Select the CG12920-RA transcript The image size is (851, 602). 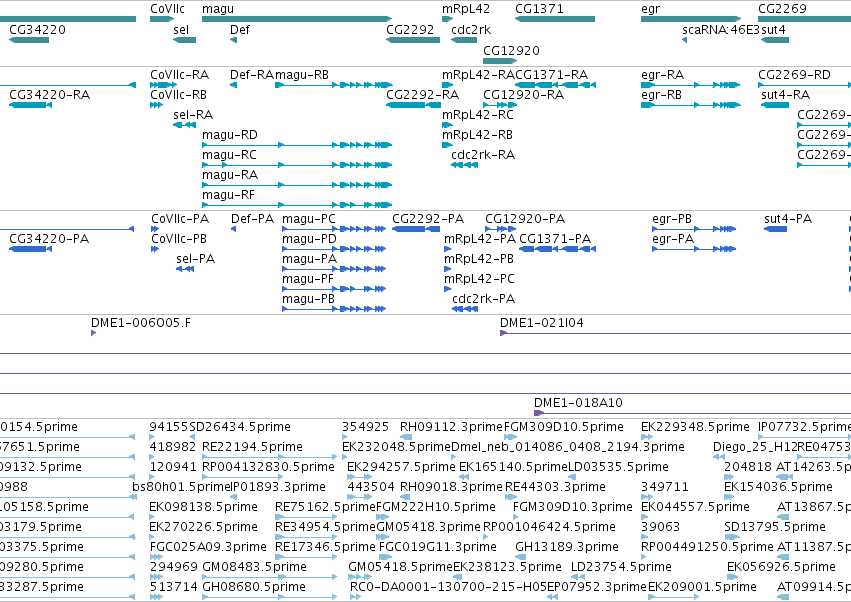[499, 105]
